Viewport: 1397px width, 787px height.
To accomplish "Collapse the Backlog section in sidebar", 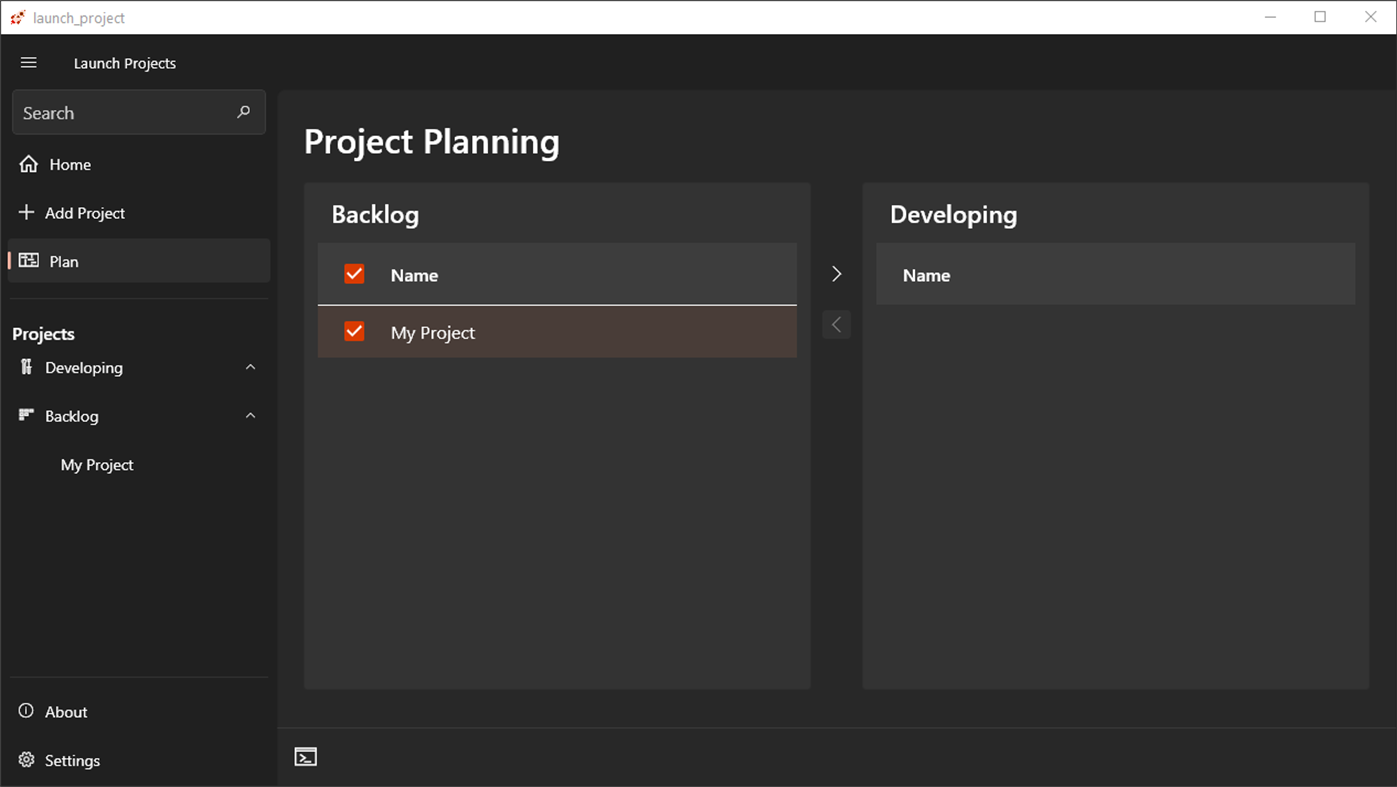I will point(250,416).
